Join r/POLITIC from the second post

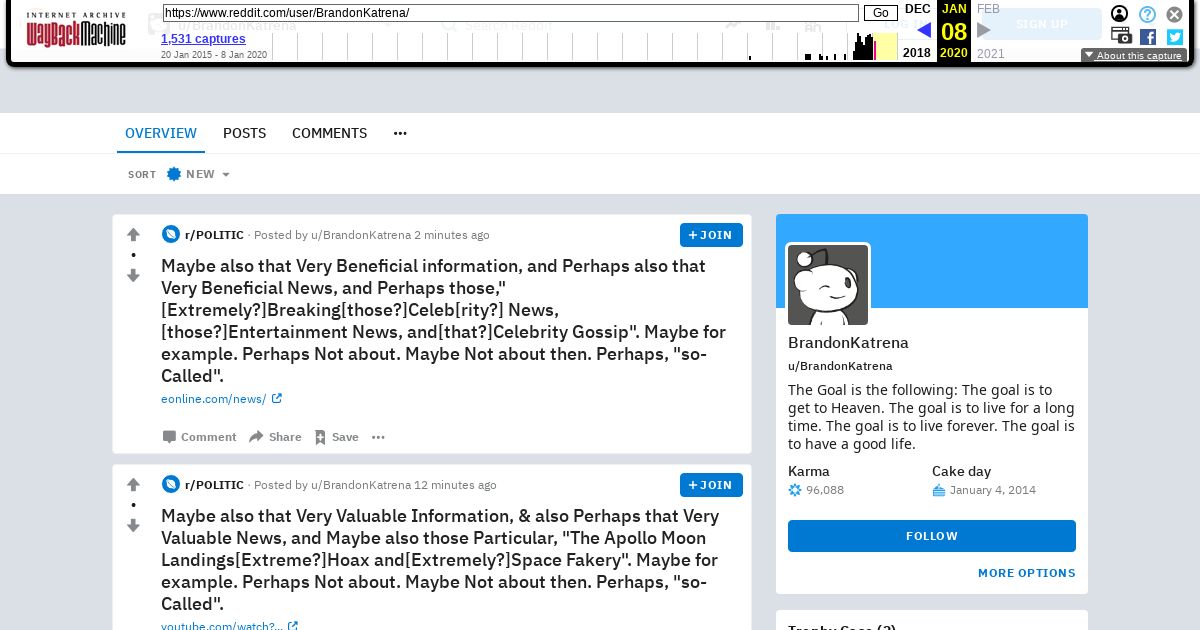pos(711,485)
